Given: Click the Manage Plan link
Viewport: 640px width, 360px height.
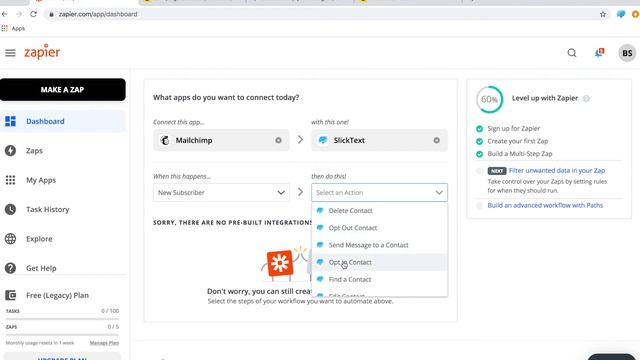Looking at the screenshot, I should [104, 343].
